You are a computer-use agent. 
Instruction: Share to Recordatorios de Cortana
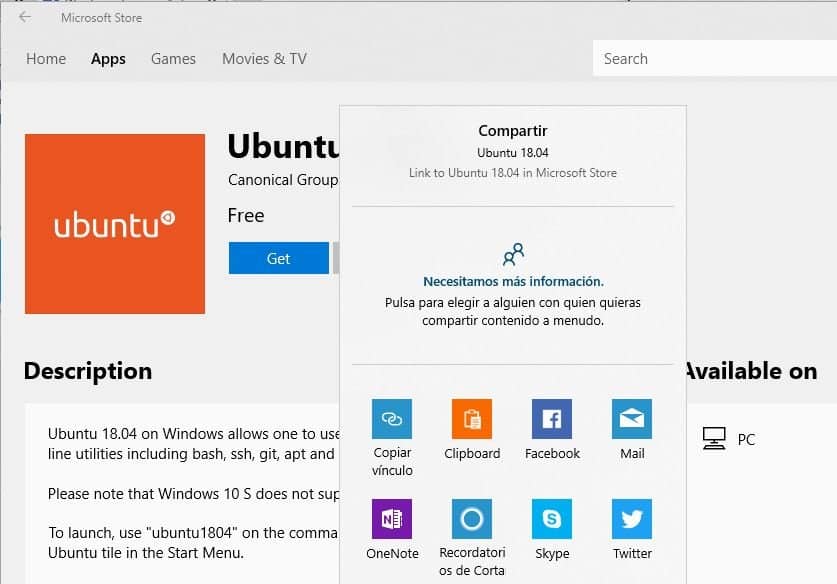click(471, 519)
